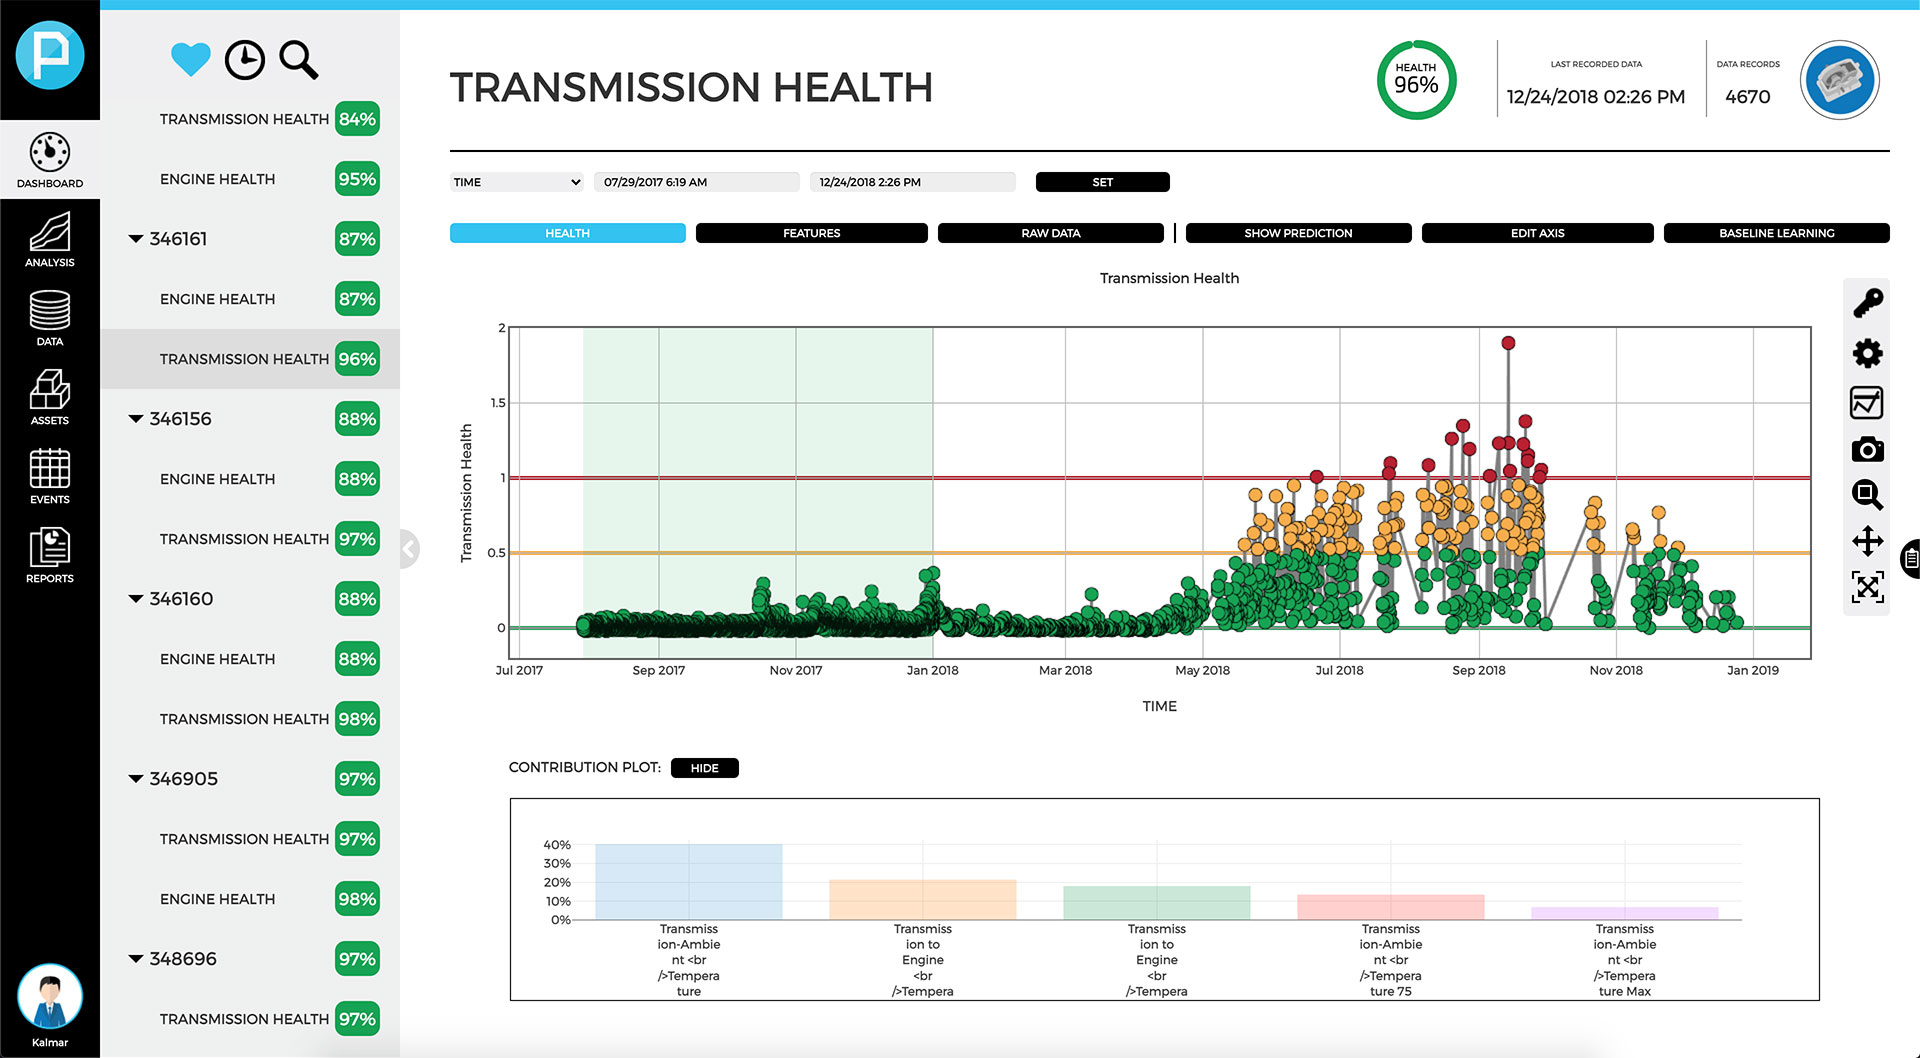Open the TIME axis dropdown

[516, 182]
